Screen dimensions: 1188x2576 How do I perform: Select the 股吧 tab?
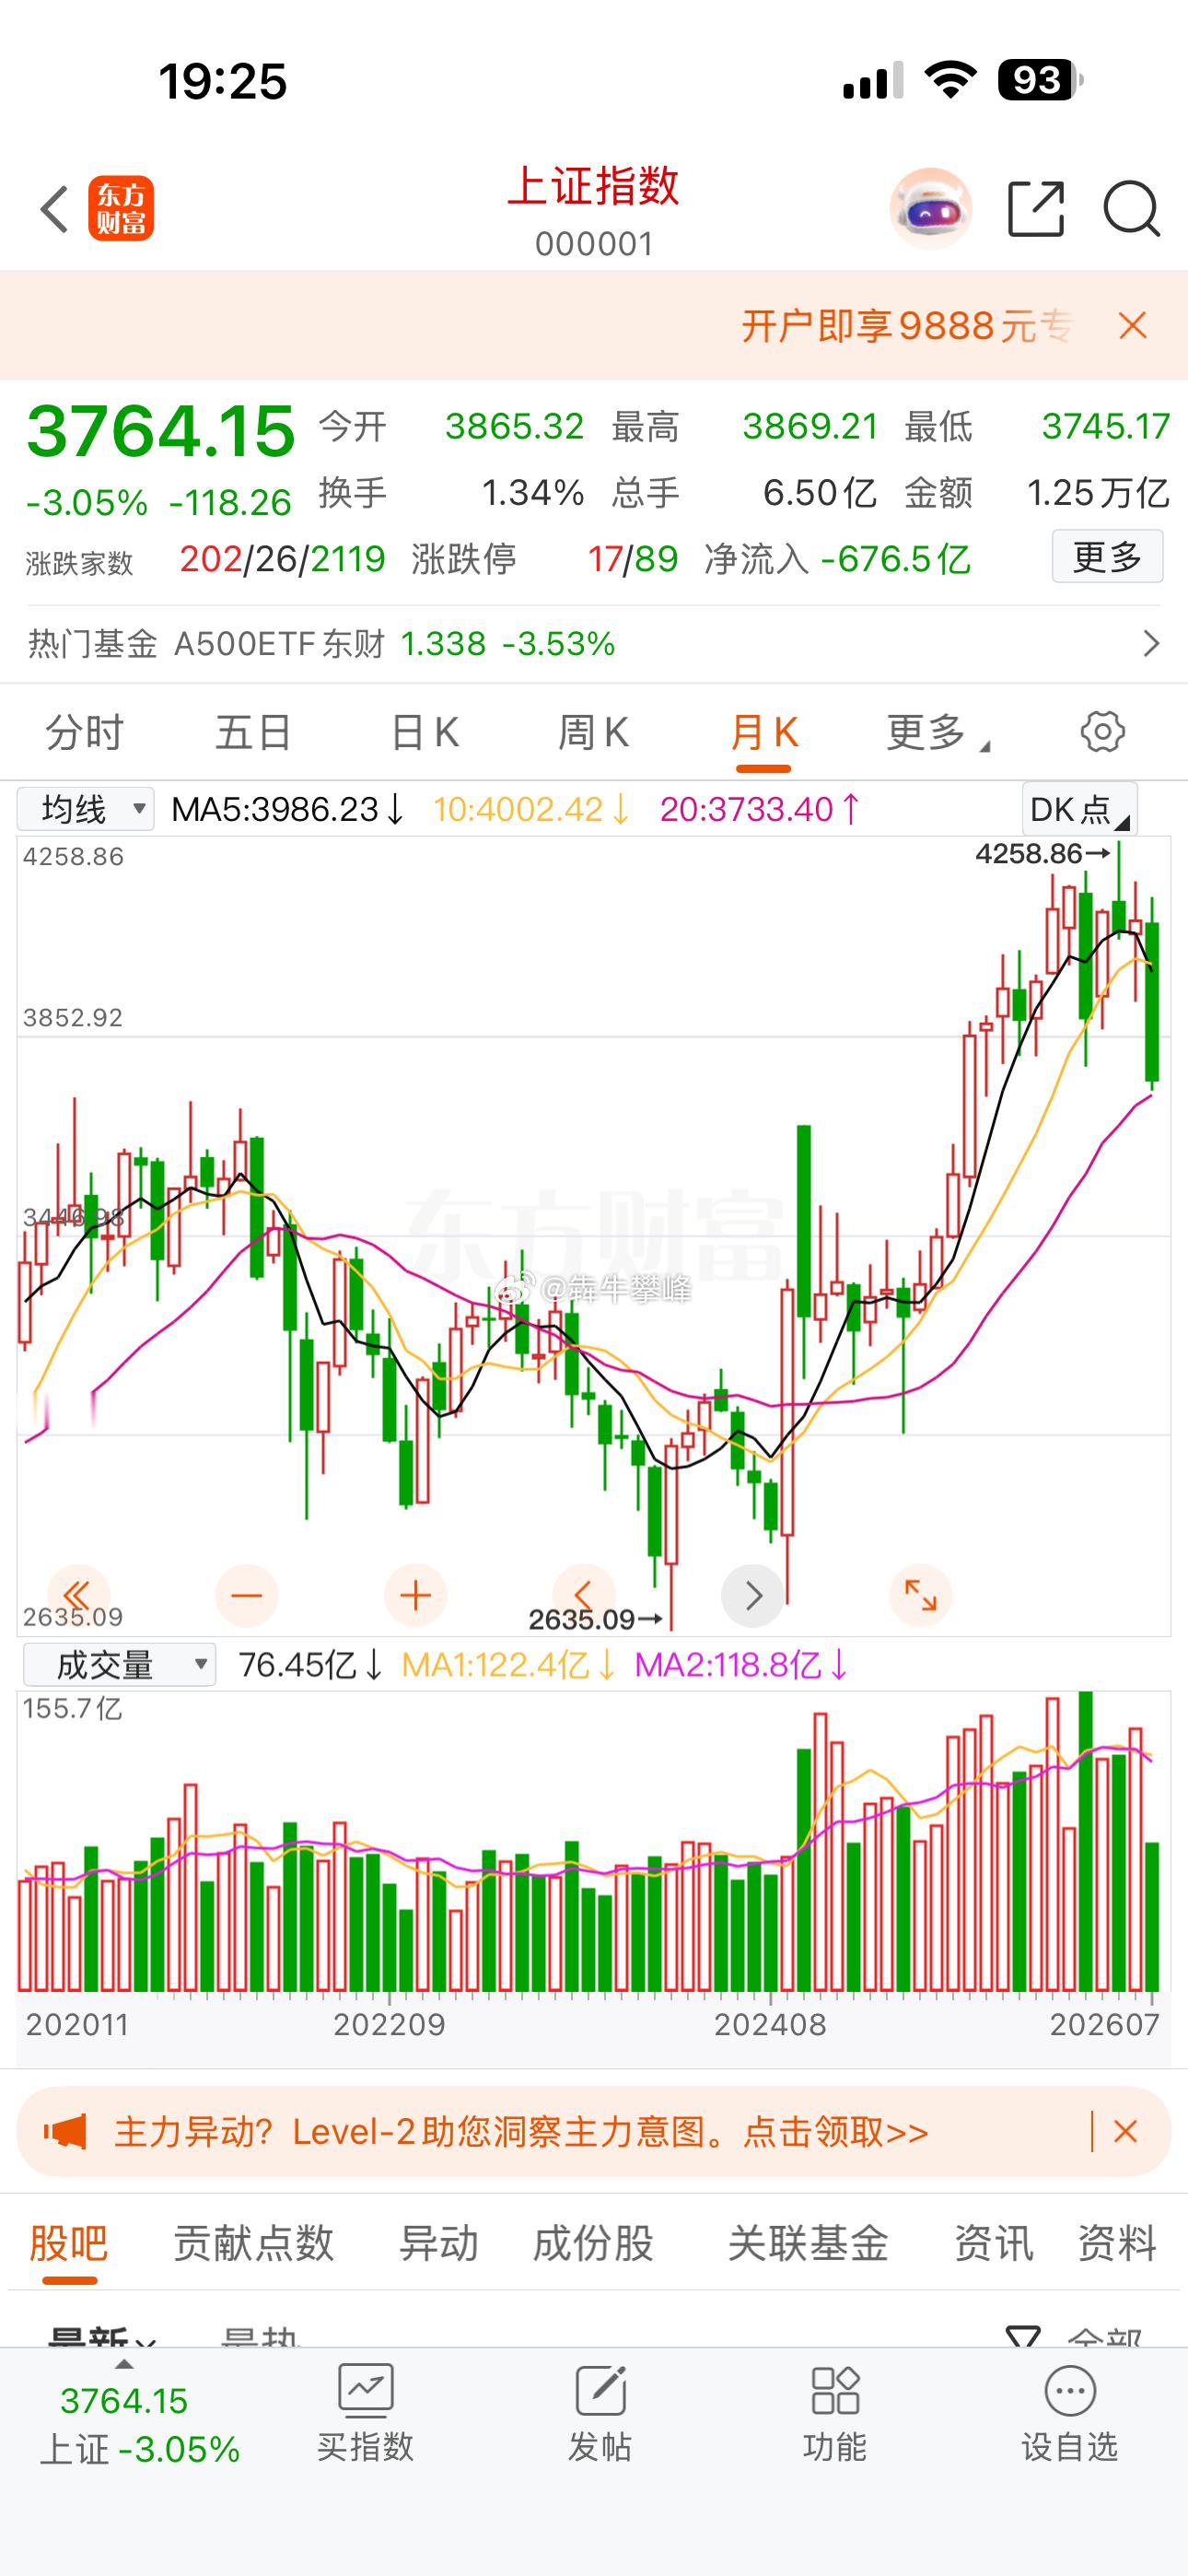tap(68, 2243)
